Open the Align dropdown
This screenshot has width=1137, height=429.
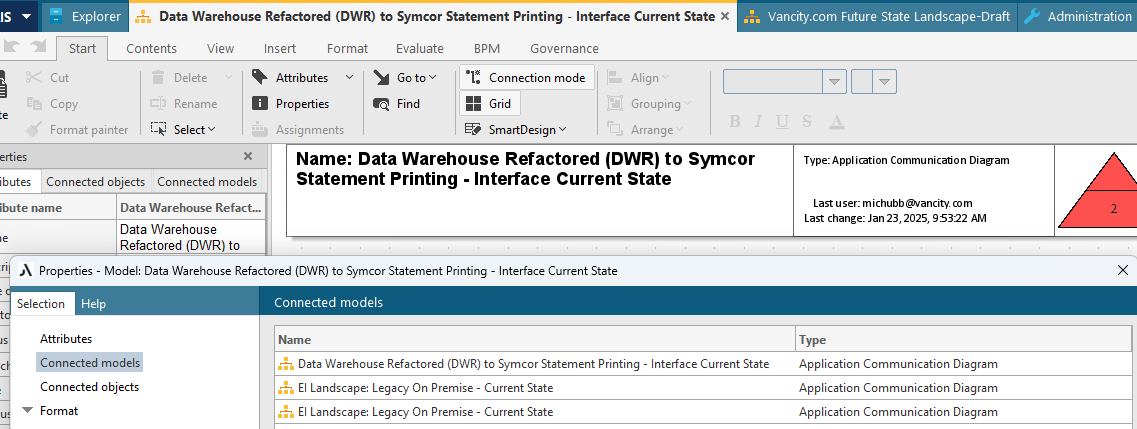tap(639, 78)
